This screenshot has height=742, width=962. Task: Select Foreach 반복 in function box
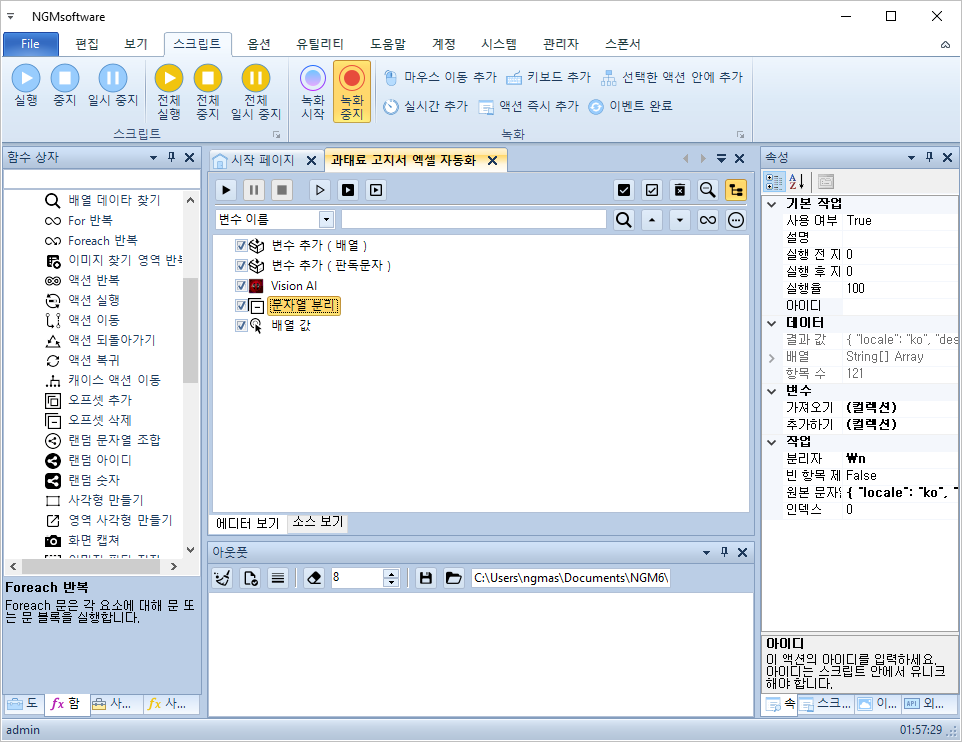click(x=102, y=241)
